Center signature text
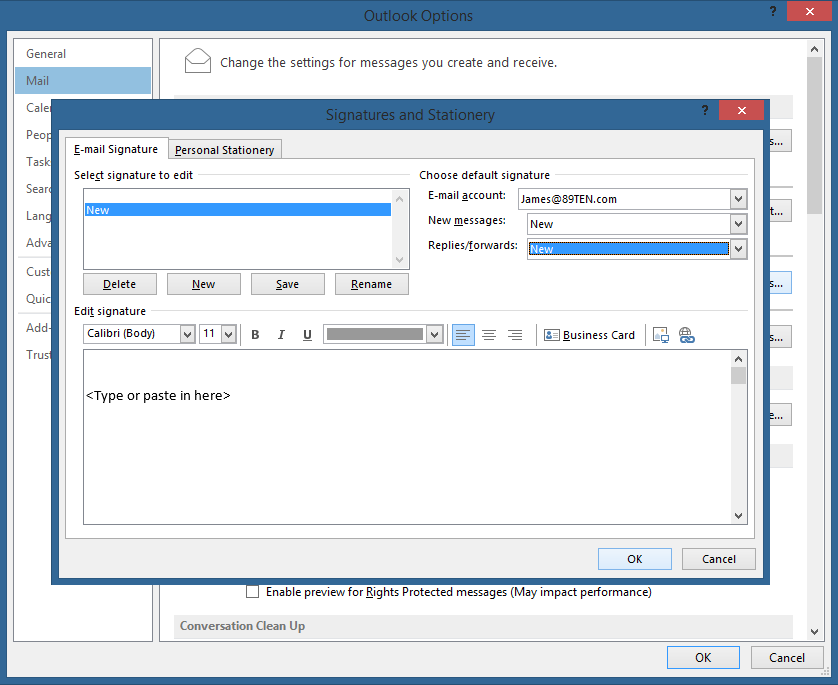Screen dimensions: 838x685 click(489, 335)
